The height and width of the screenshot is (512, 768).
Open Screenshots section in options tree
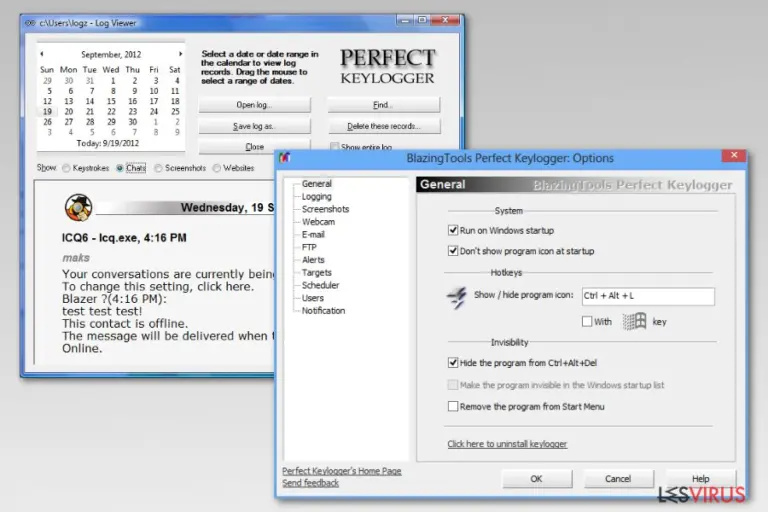click(325, 209)
